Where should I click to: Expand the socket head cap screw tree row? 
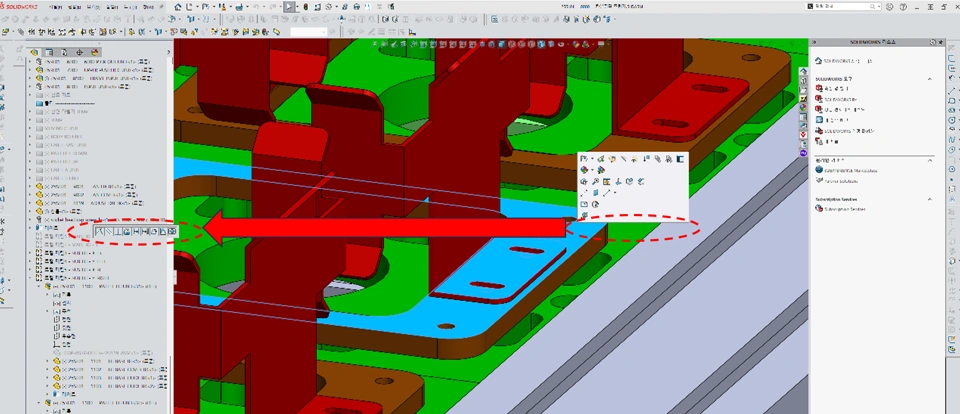[x=29, y=219]
